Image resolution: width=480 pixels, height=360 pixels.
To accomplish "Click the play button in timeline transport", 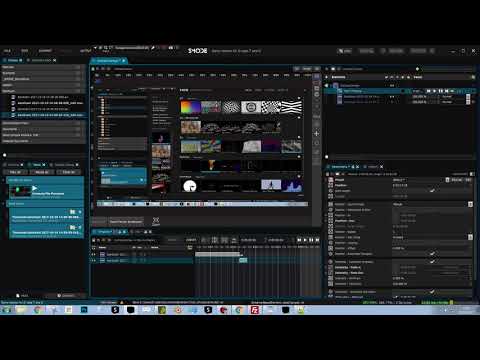I will coord(305,240).
